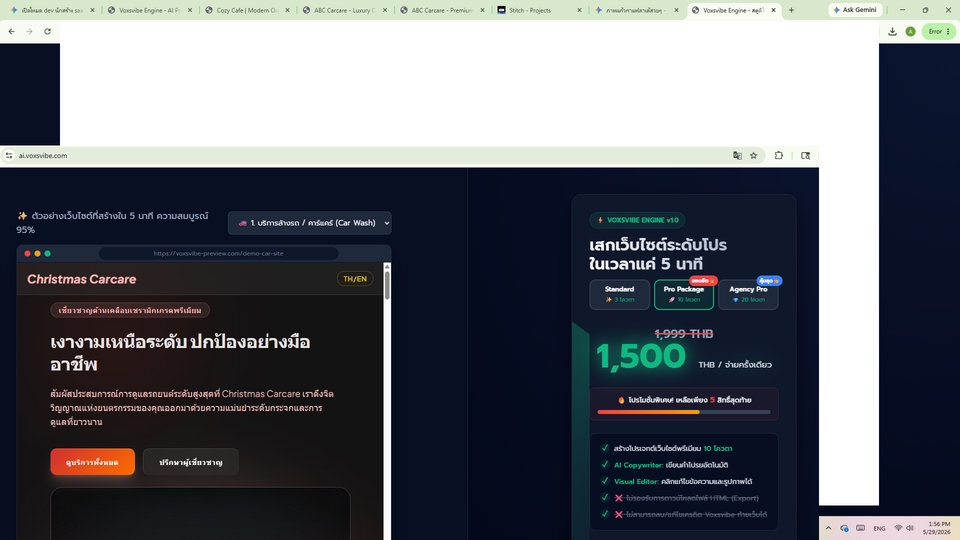This screenshot has height=540, width=960.
Task: Click the checkmark beside AI Copywriter
Action: [x=605, y=465]
